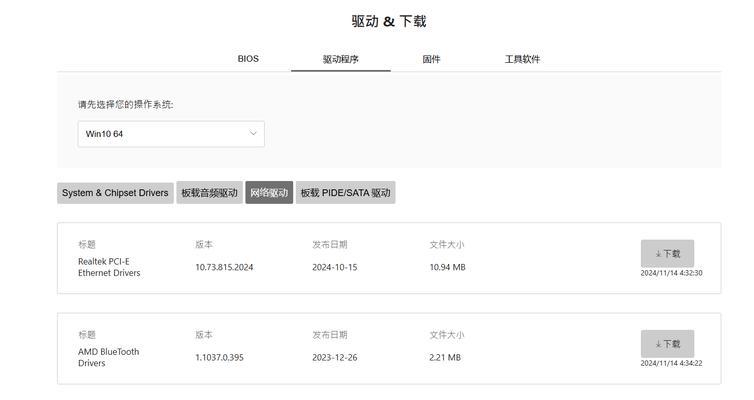Image resolution: width=754 pixels, height=400 pixels.
Task: Show 板载音频驱动 category
Action: 209,193
